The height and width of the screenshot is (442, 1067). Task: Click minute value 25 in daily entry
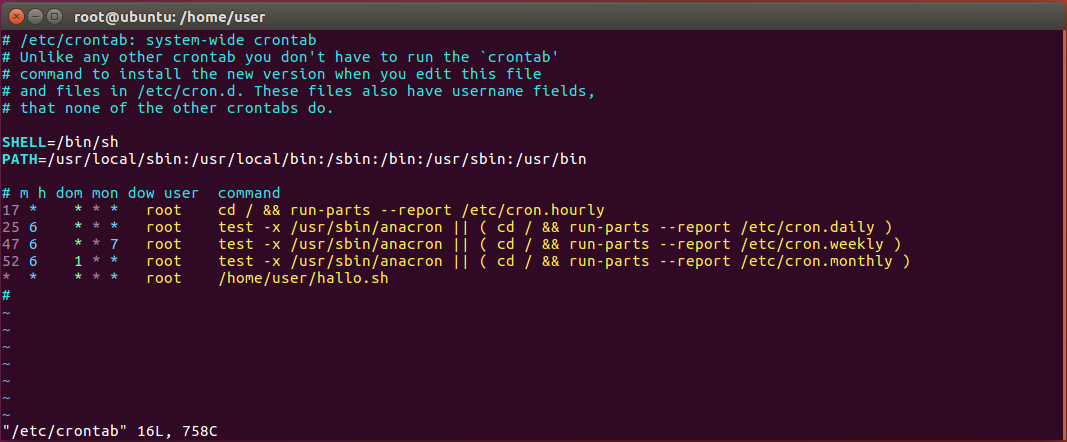coord(11,227)
